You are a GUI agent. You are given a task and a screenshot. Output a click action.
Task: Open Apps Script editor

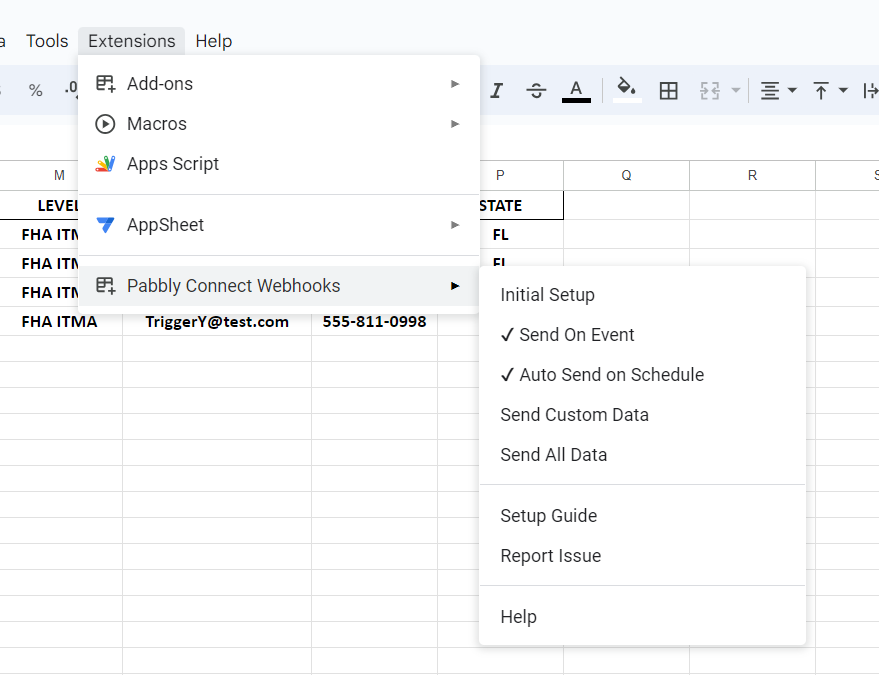coord(279,164)
